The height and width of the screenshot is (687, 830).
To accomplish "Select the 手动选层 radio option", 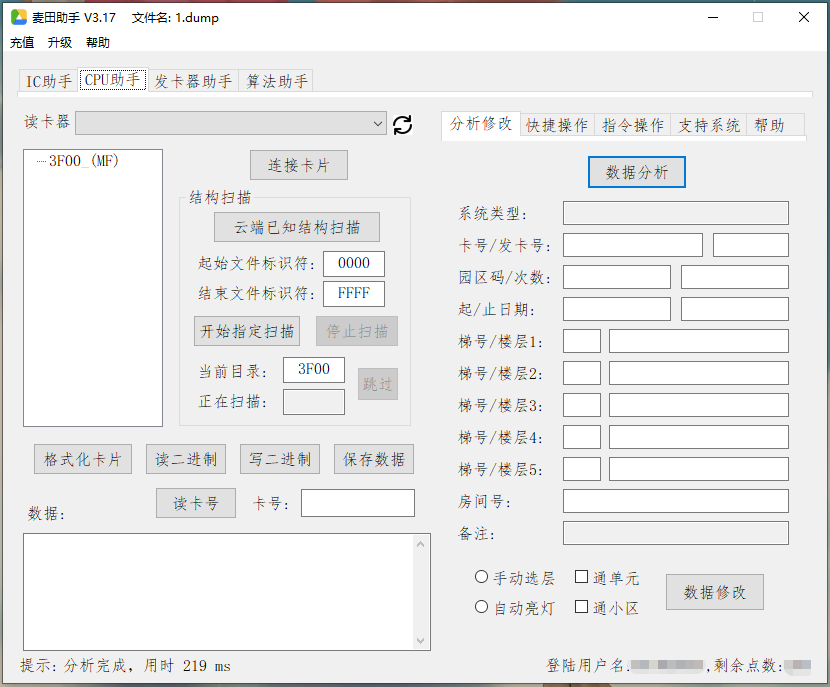I will coord(481,577).
